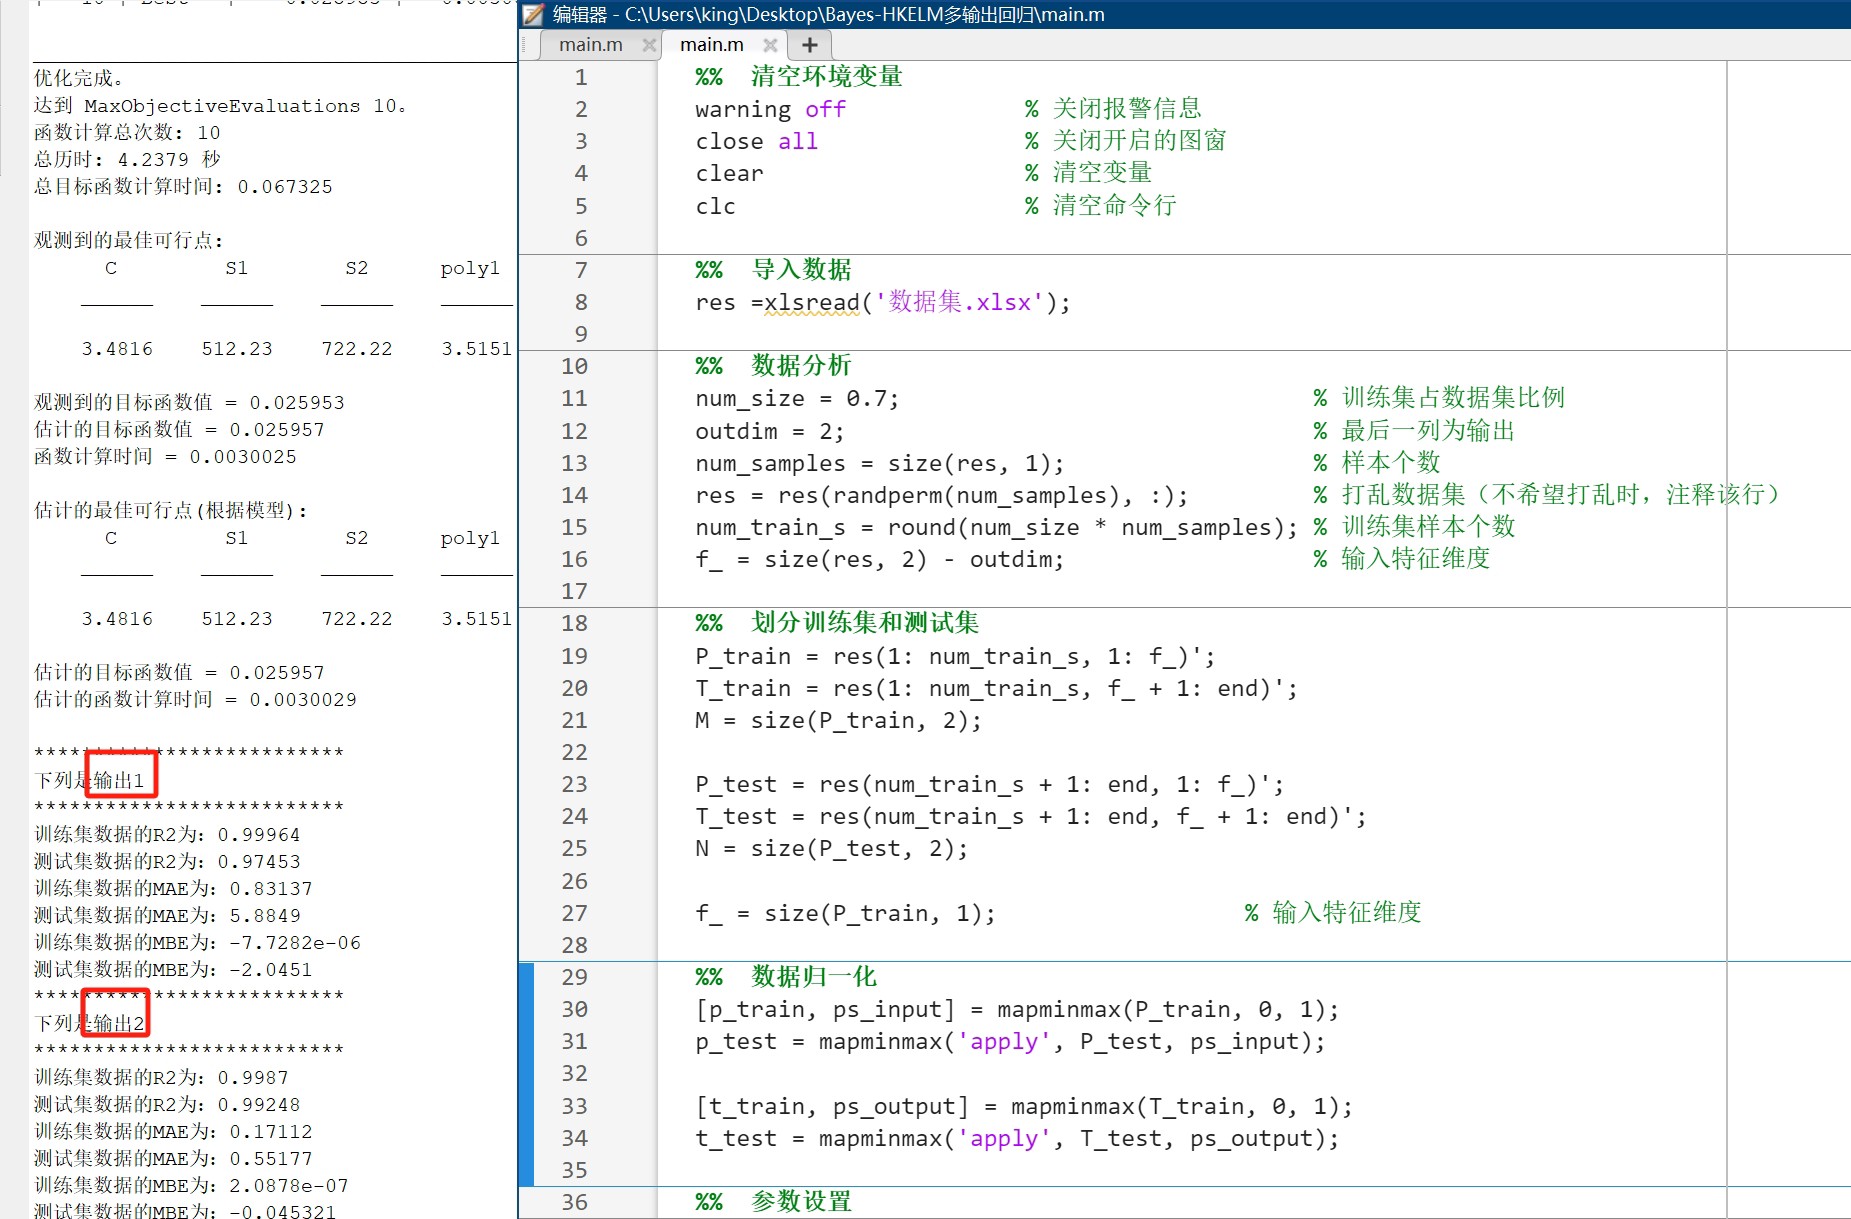Select the active main.m tab
The image size is (1851, 1219).
point(712,45)
